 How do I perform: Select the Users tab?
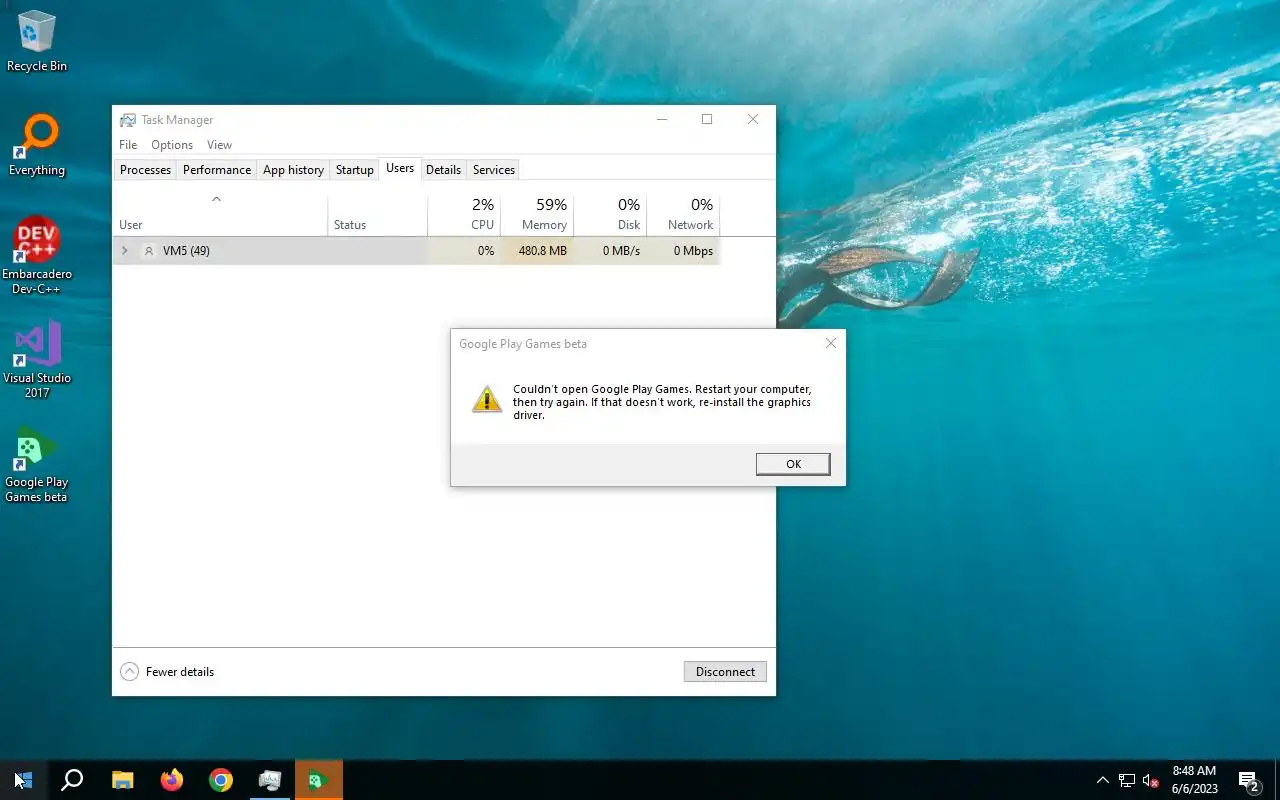click(400, 169)
